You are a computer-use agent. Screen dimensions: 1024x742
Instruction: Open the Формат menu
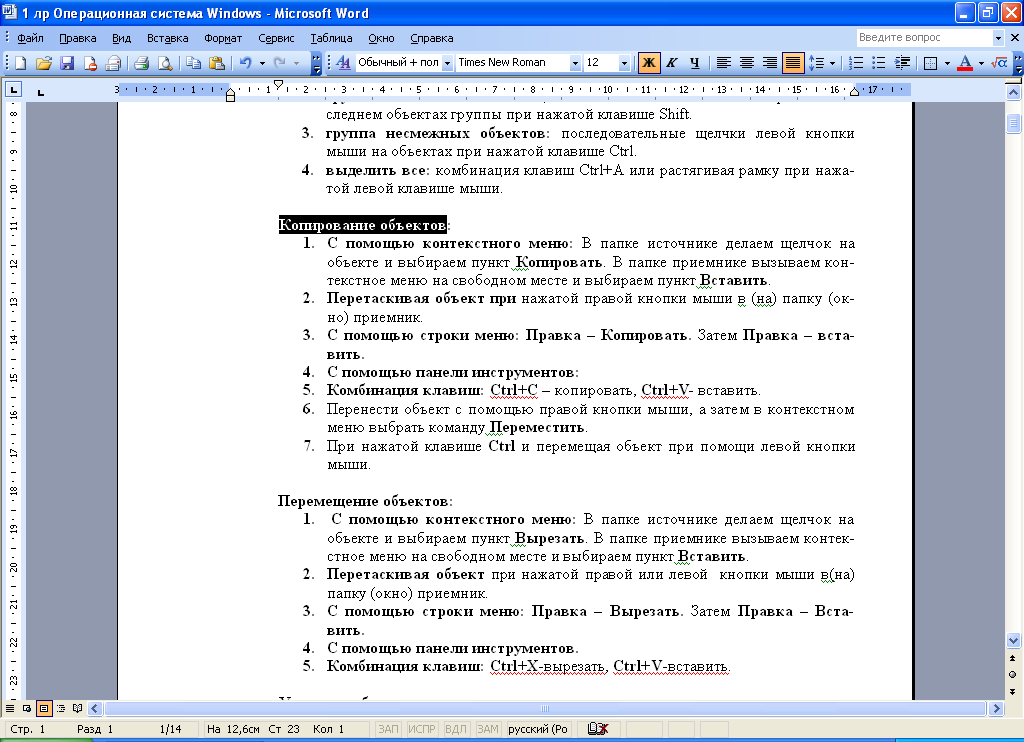223,39
